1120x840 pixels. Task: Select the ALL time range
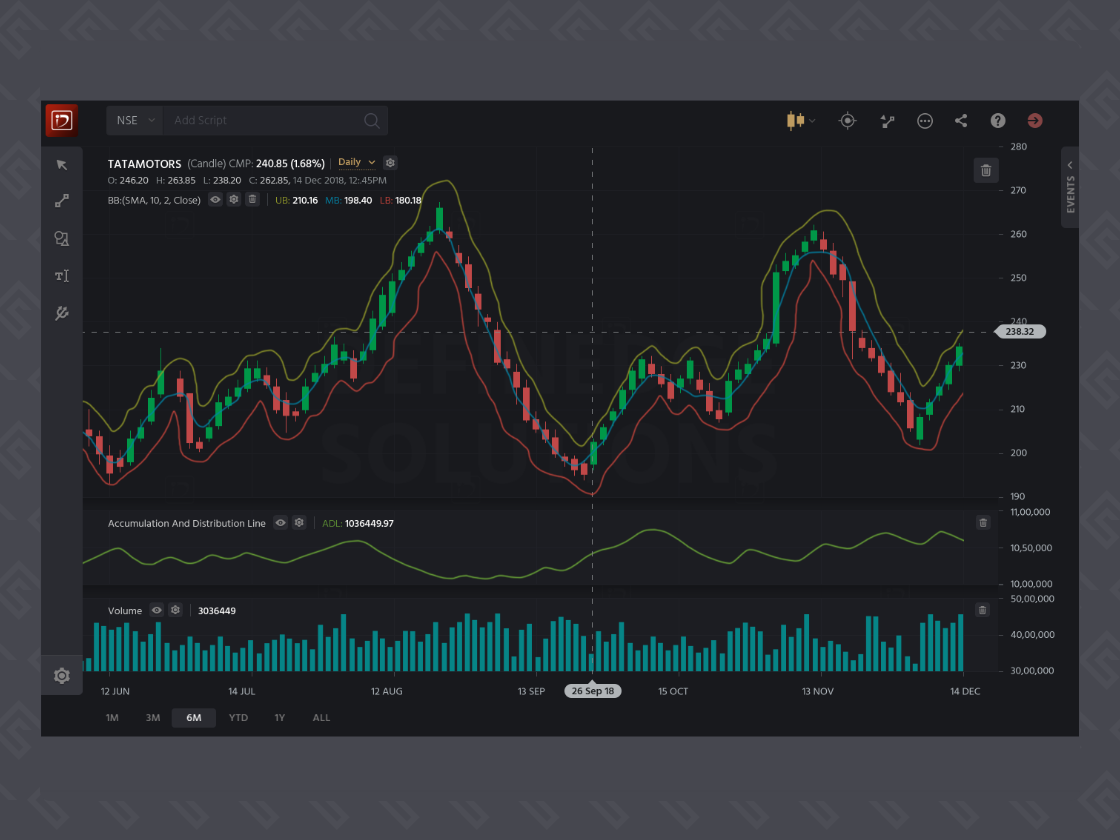321,717
